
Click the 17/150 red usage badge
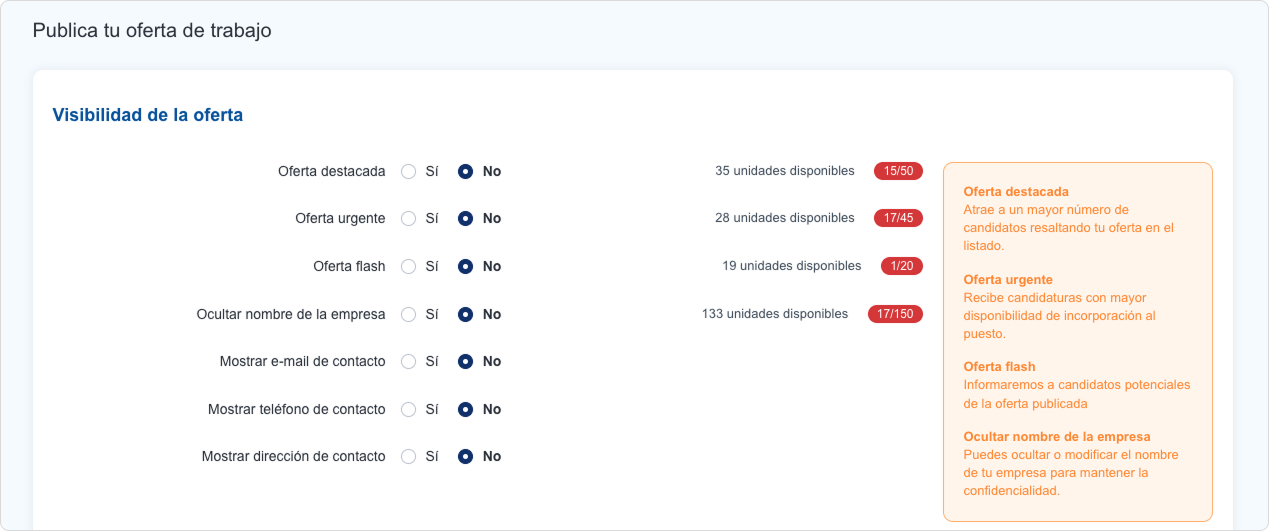coord(895,314)
